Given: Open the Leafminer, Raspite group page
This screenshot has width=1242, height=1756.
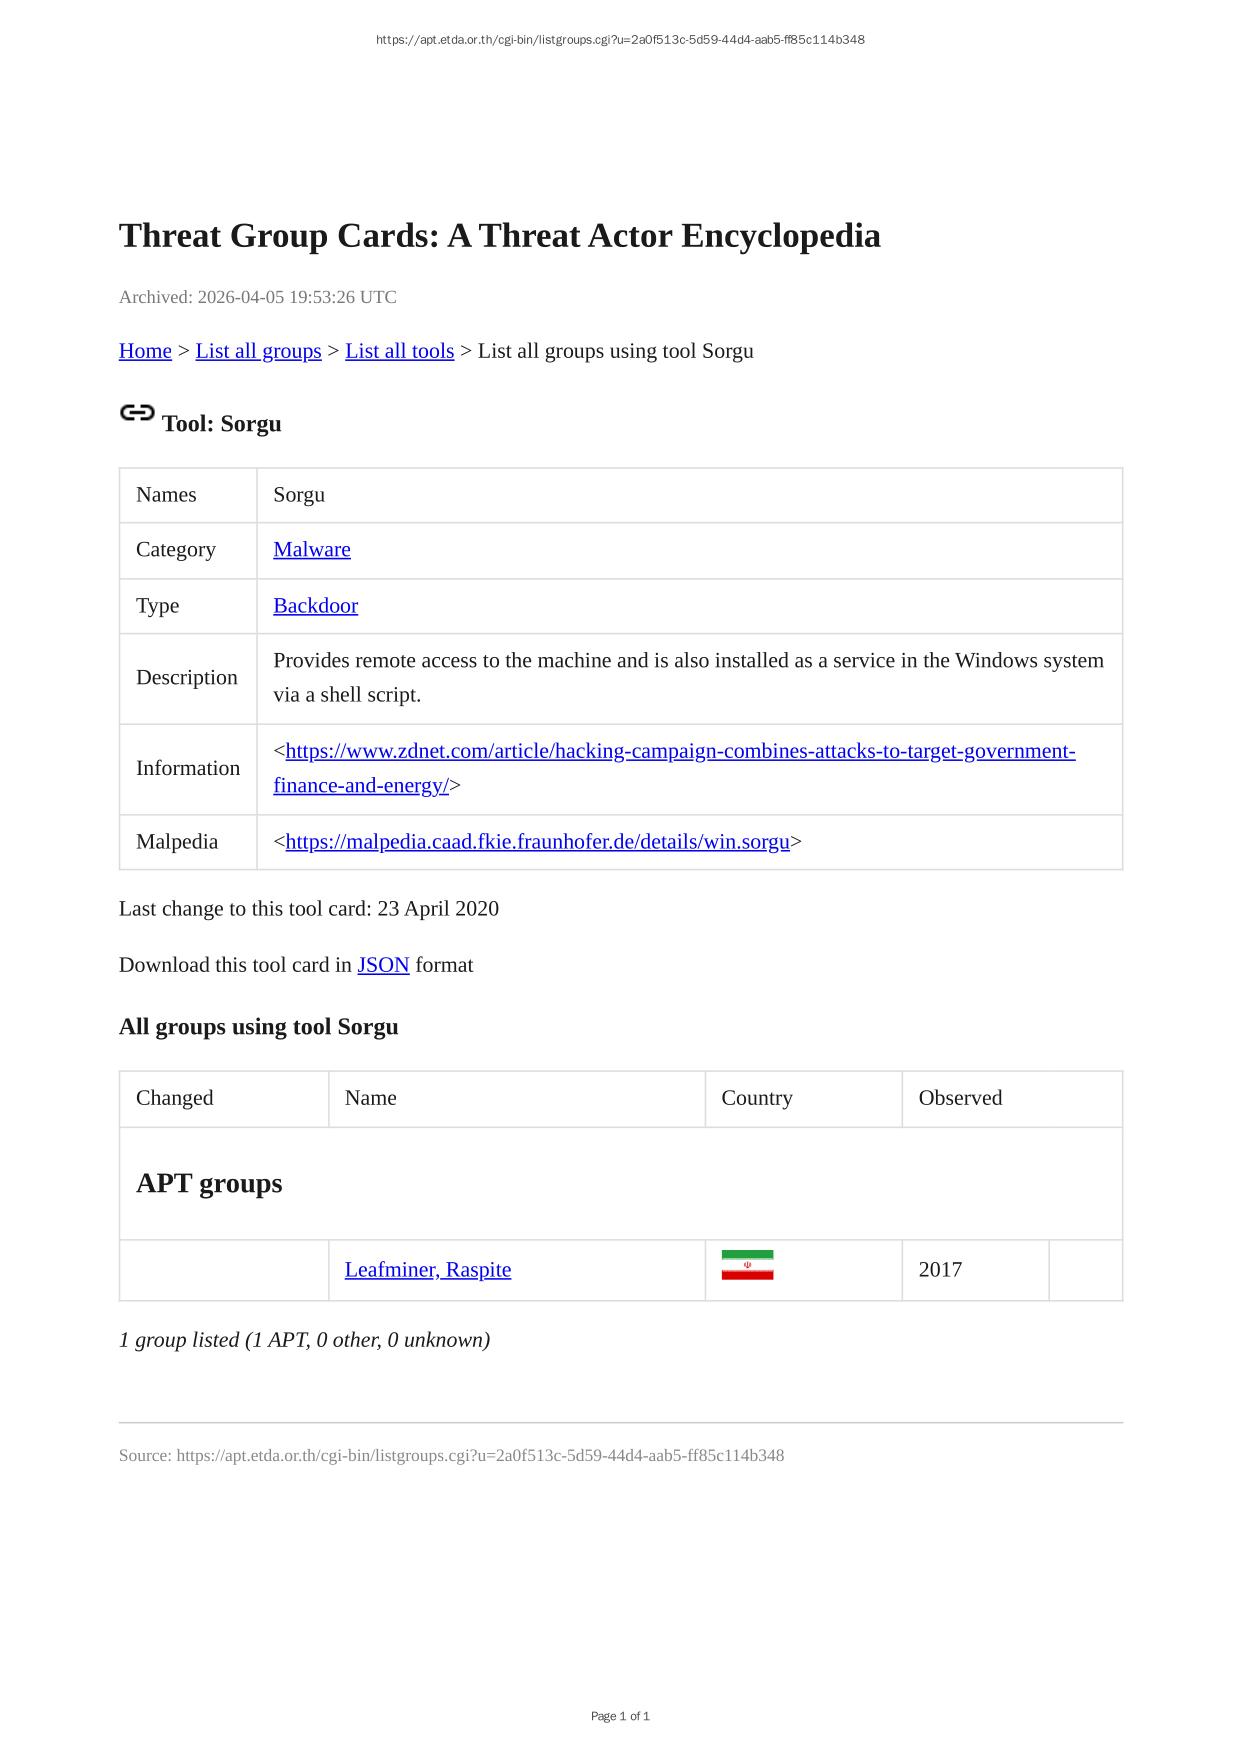Looking at the screenshot, I should pyautogui.click(x=427, y=1269).
